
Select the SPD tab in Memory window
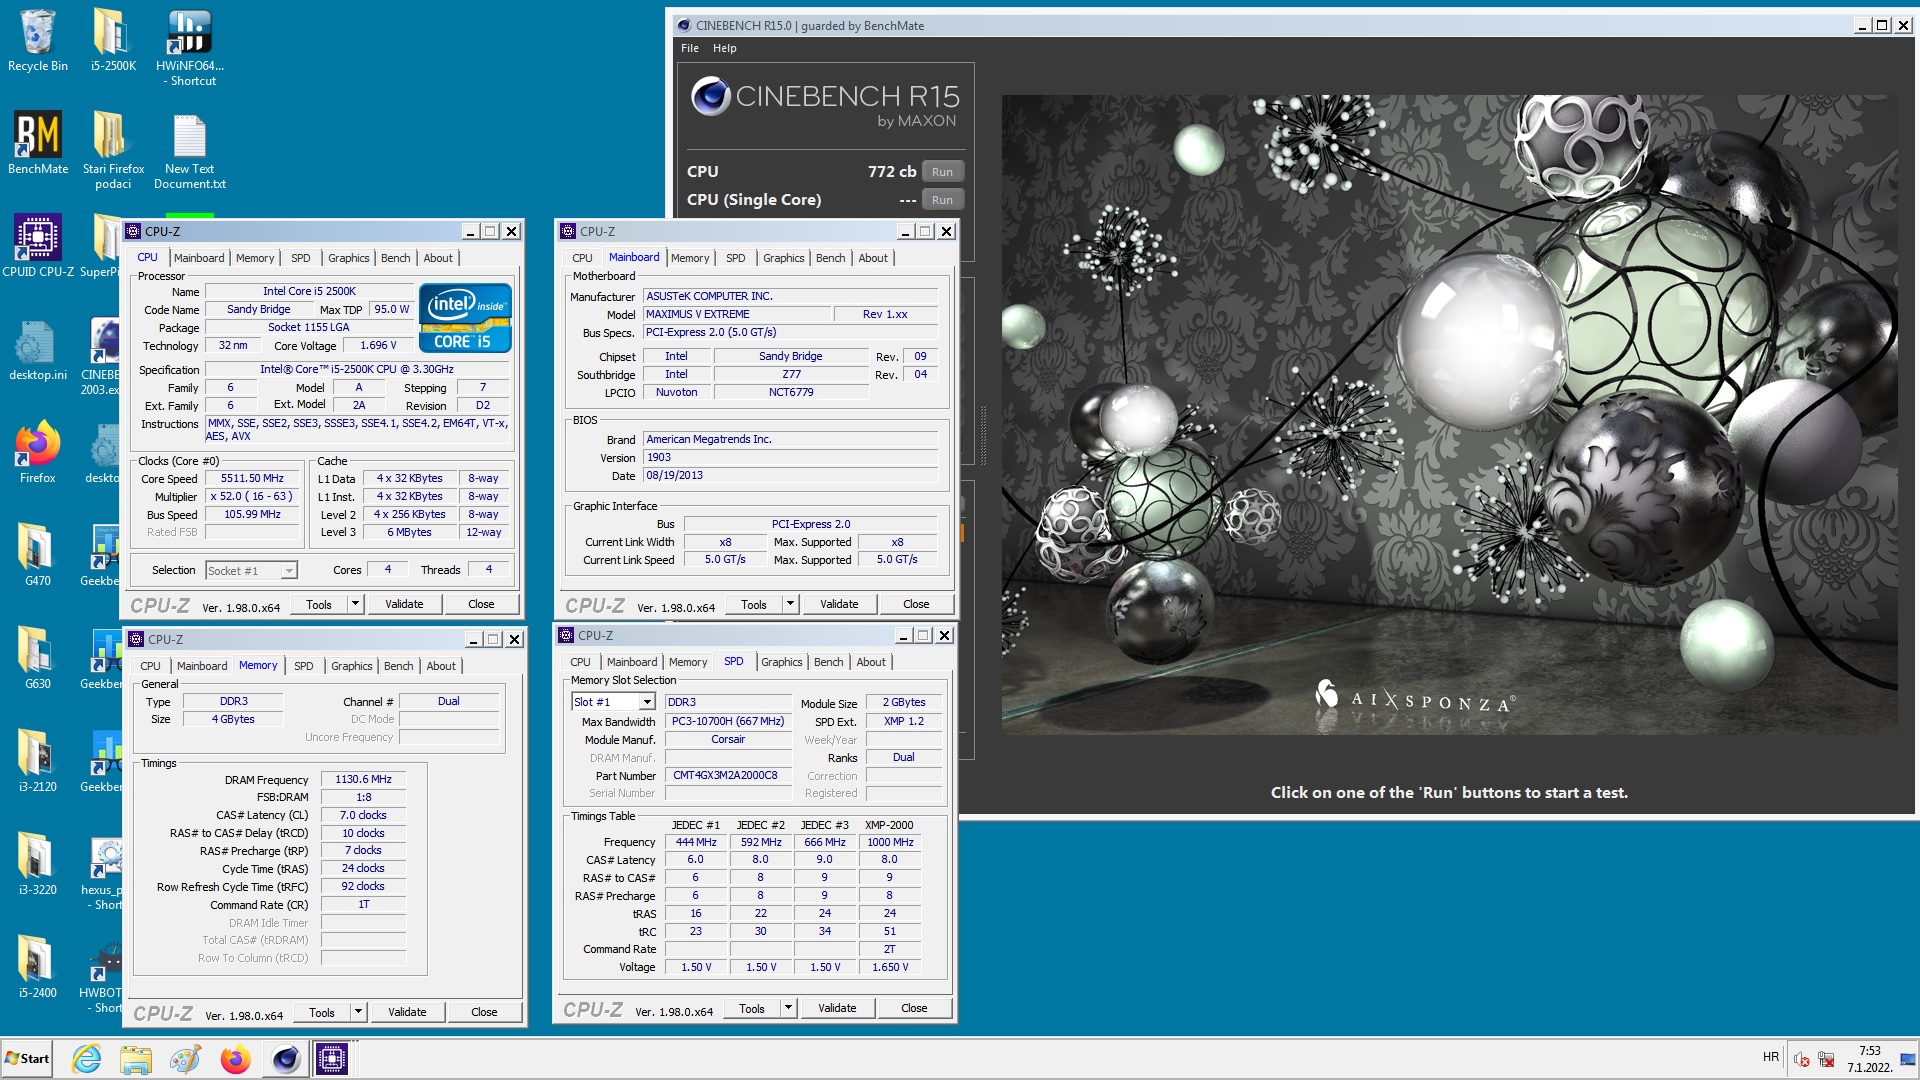tap(304, 666)
